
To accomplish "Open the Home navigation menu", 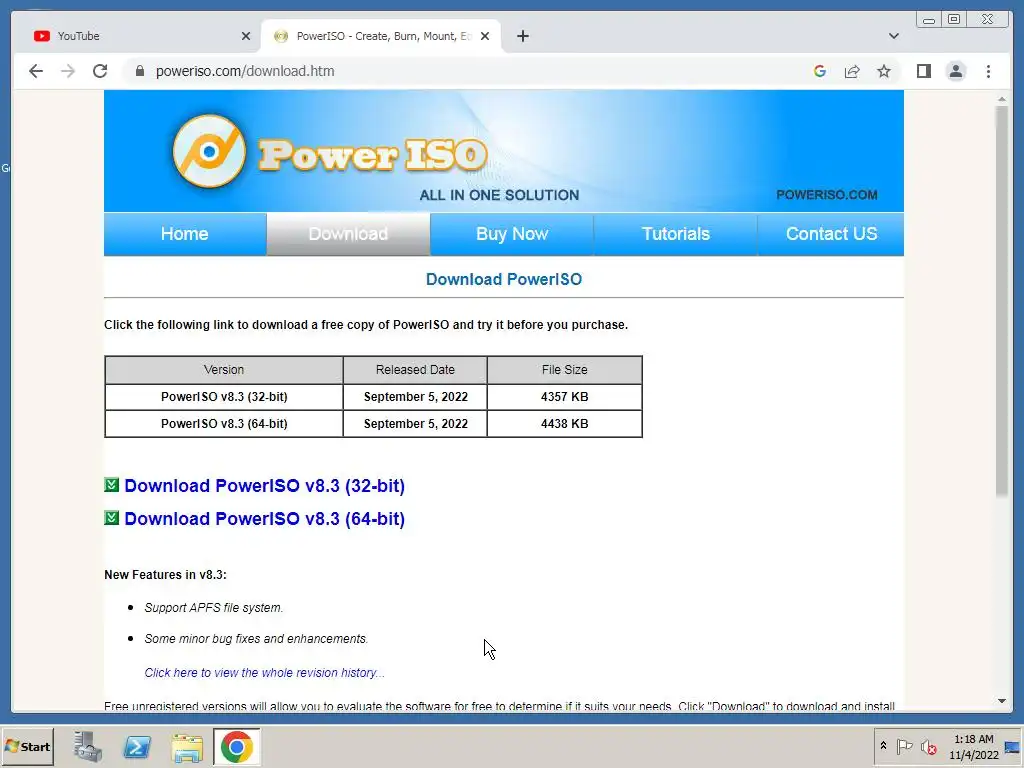I will point(185,234).
